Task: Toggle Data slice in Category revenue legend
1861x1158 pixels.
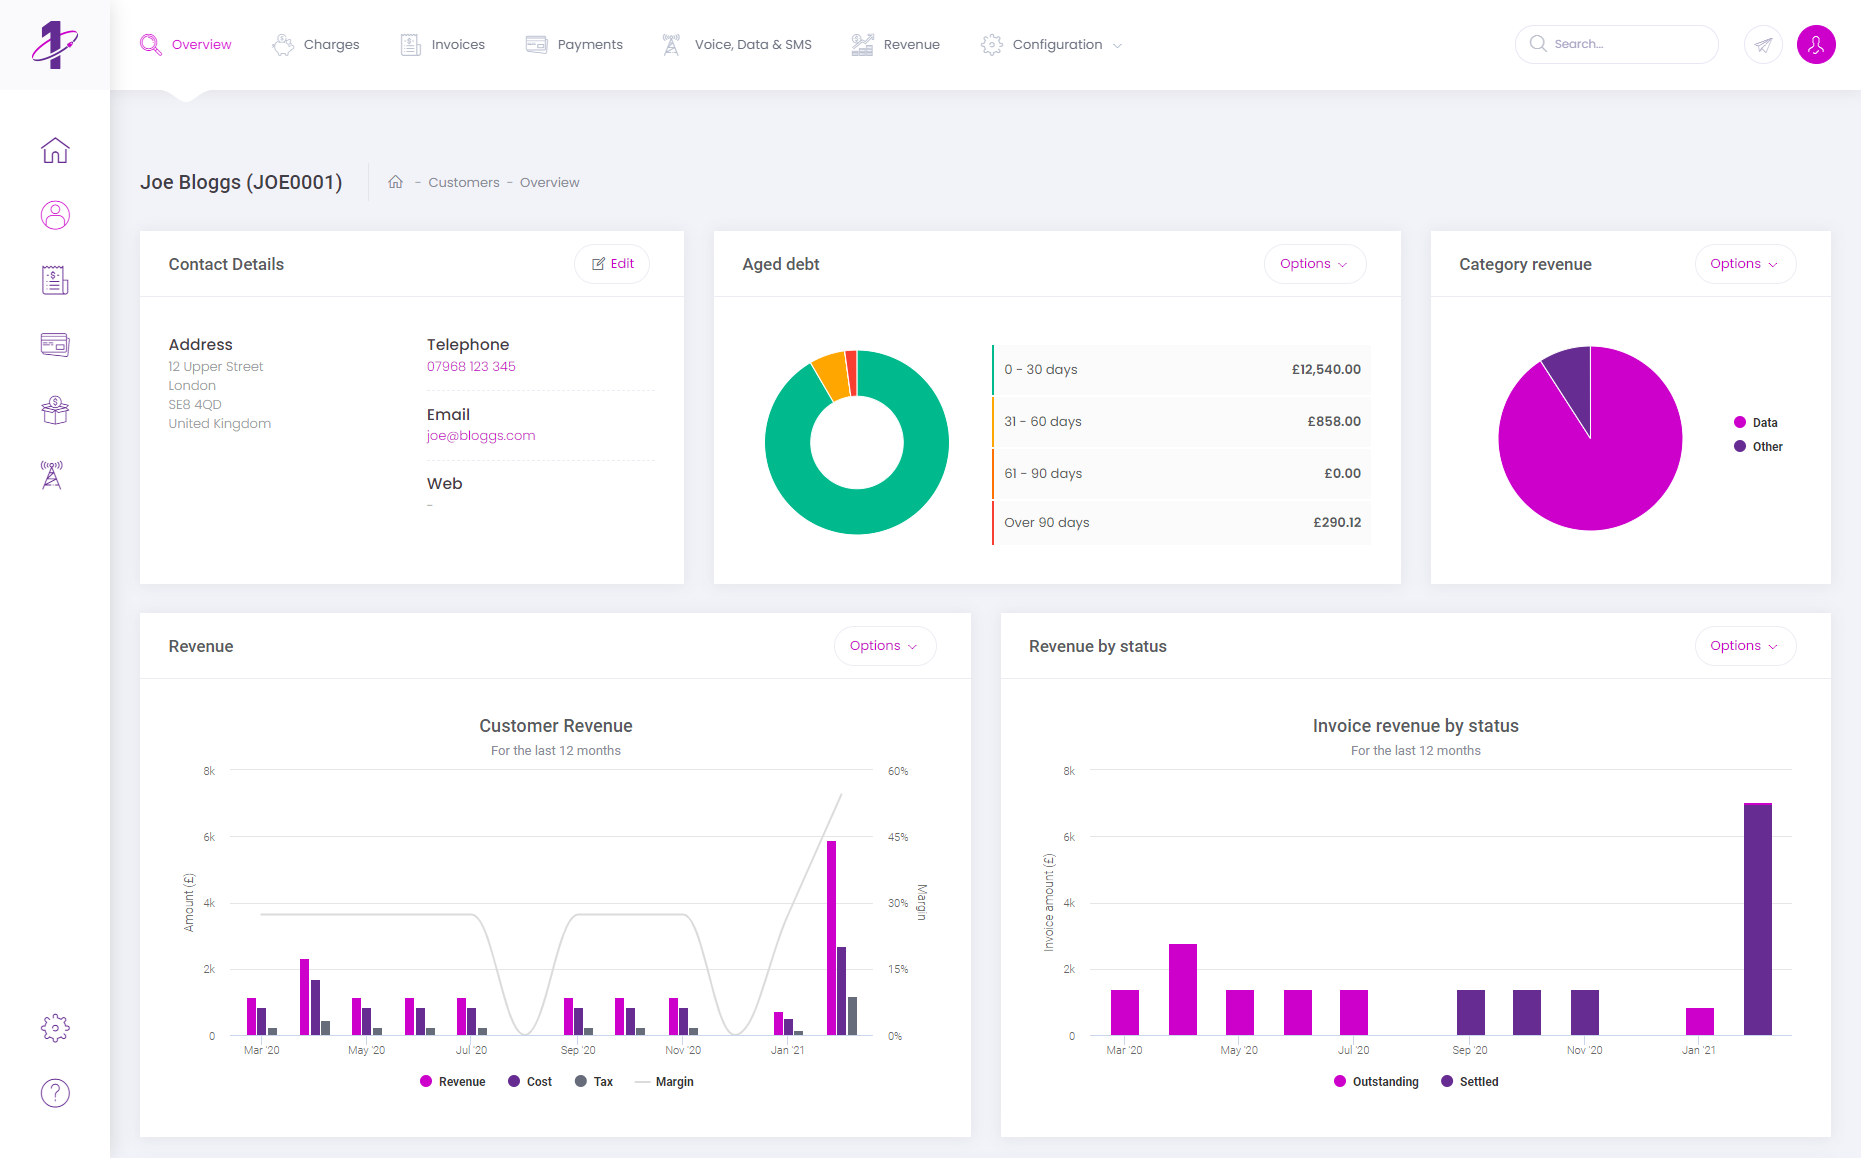Action: (1756, 423)
